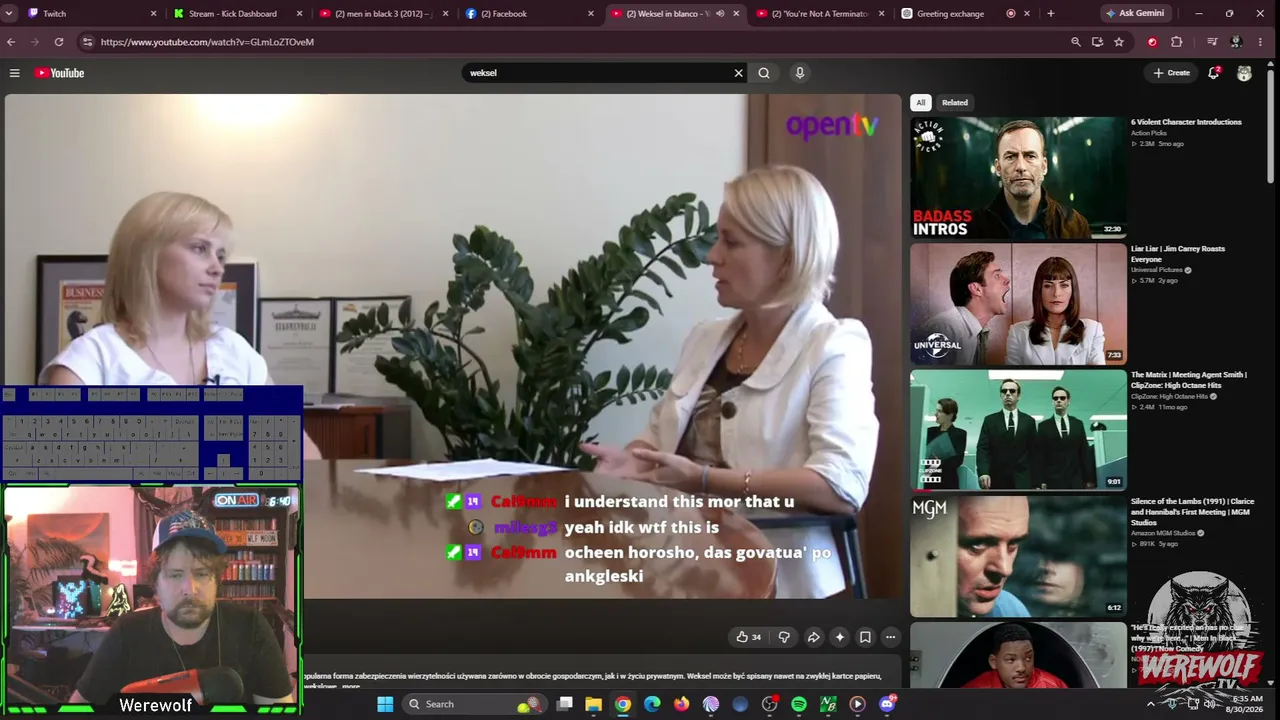Open the Chrome three-dot menu
The width and height of the screenshot is (1280, 720).
[1261, 42]
